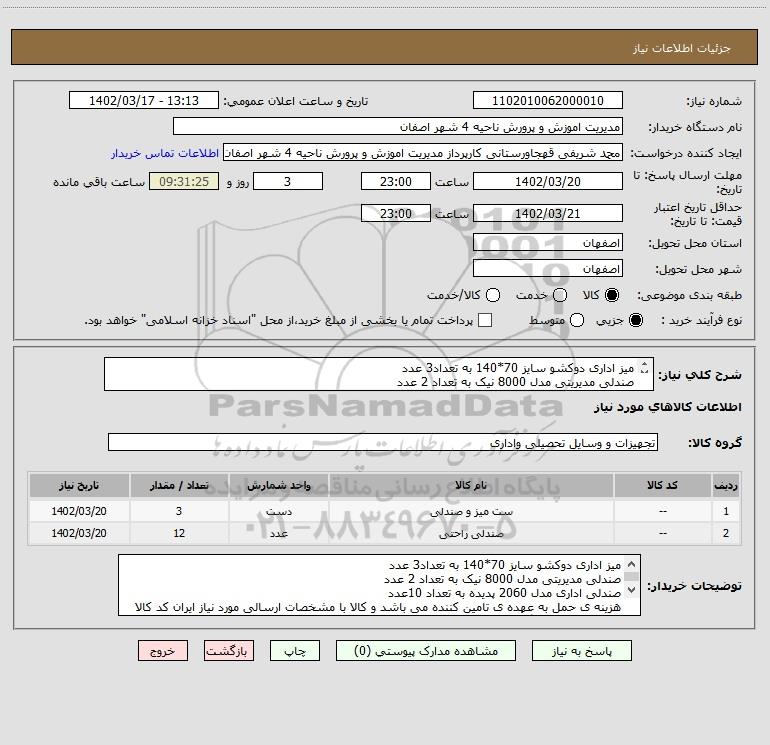
Task: Select the جزیی purchase type radio
Action: point(636,320)
